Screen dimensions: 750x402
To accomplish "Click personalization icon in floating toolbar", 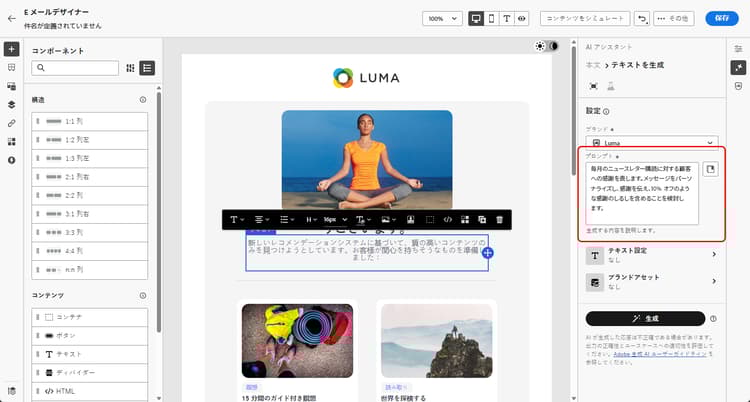I will coord(410,220).
